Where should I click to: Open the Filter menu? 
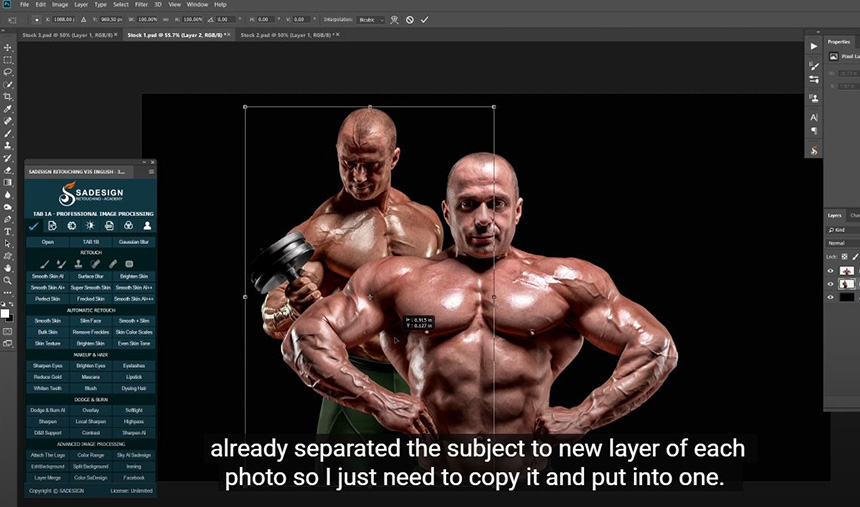pyautogui.click(x=142, y=5)
